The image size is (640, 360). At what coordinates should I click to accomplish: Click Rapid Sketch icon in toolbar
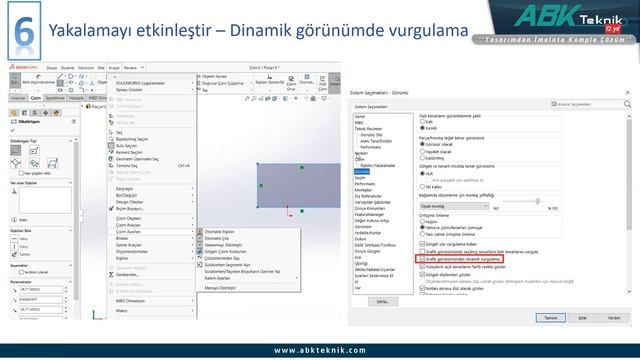coord(322,79)
